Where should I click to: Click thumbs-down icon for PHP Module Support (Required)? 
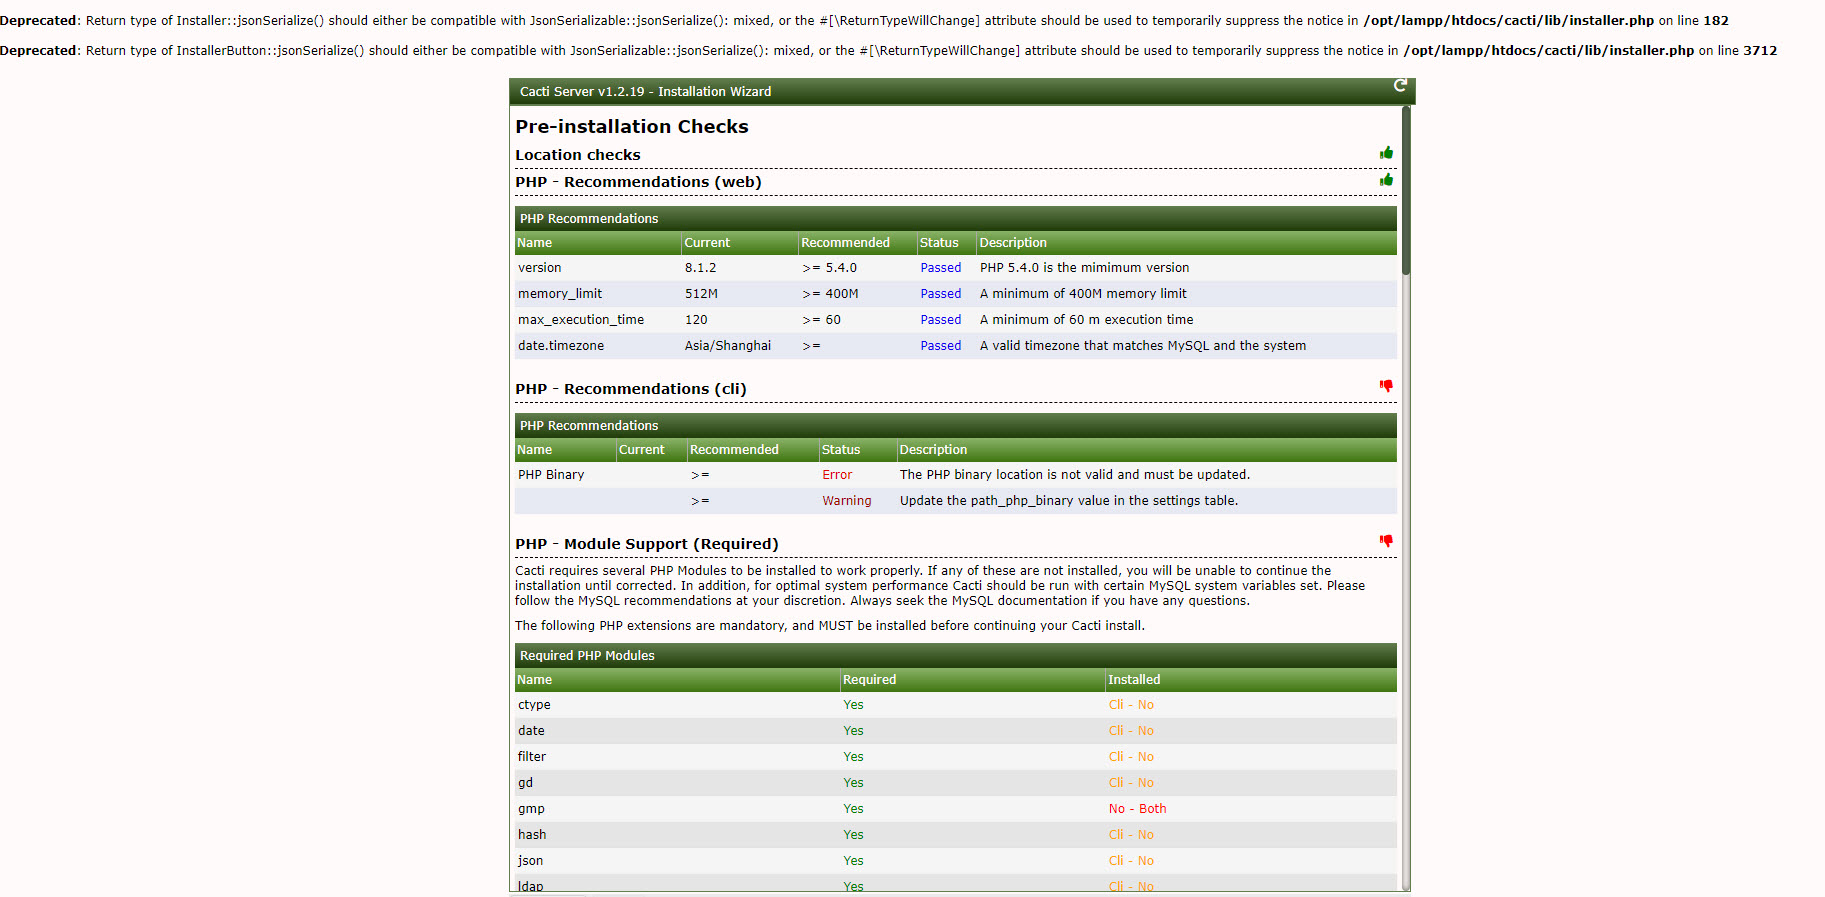1386,541
